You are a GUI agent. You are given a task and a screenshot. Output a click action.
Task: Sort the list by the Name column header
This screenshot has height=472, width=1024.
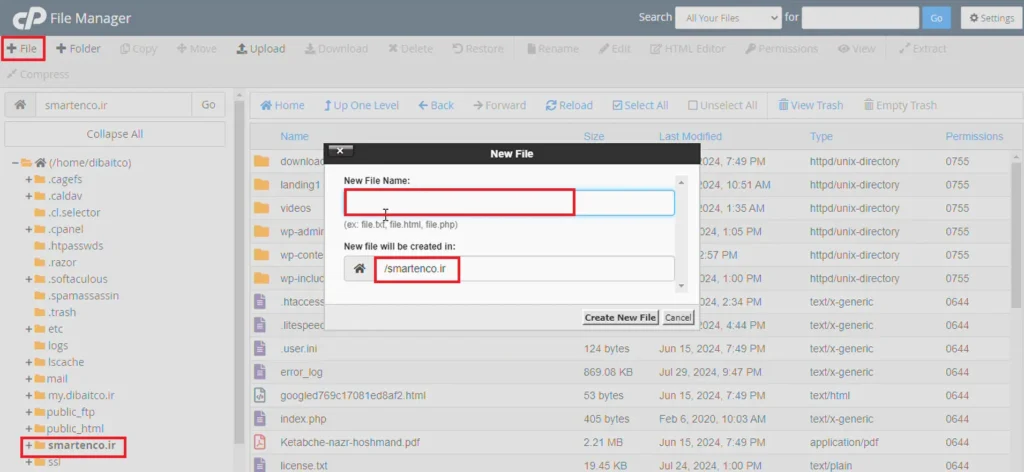point(294,136)
